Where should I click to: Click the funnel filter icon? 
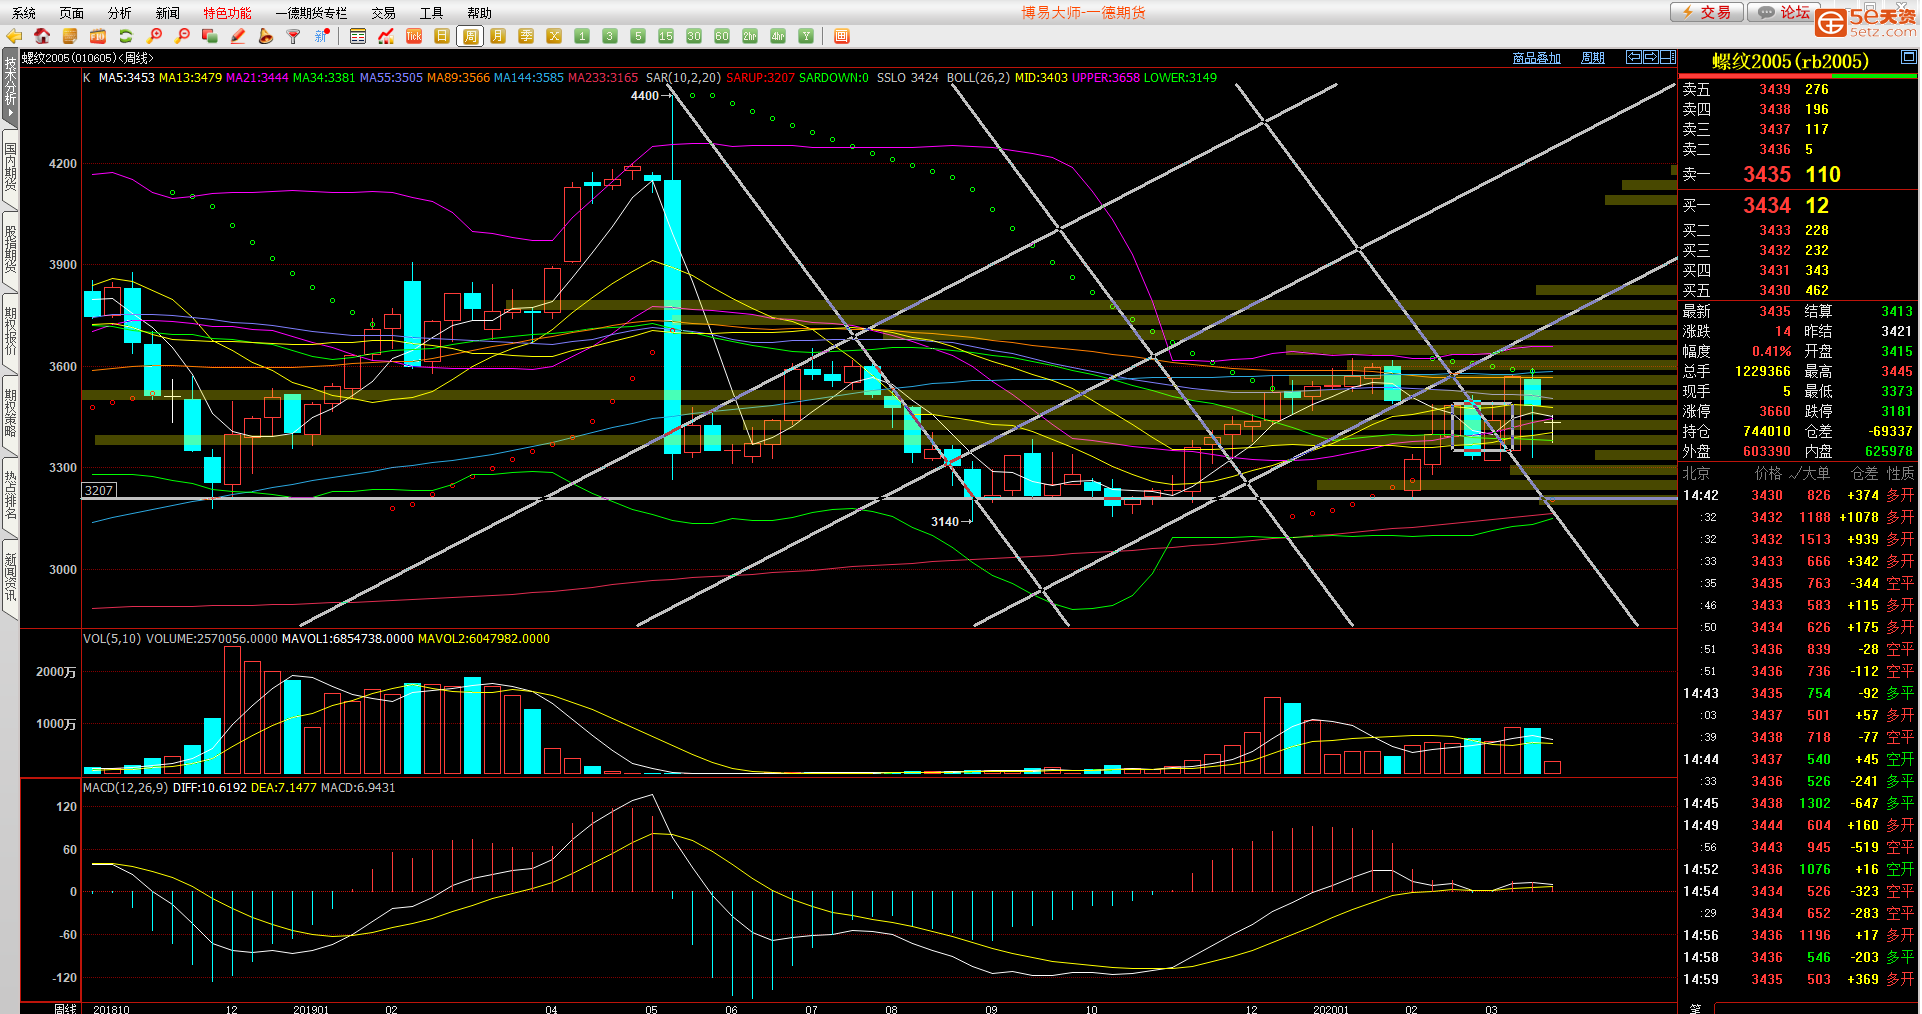tap(294, 36)
